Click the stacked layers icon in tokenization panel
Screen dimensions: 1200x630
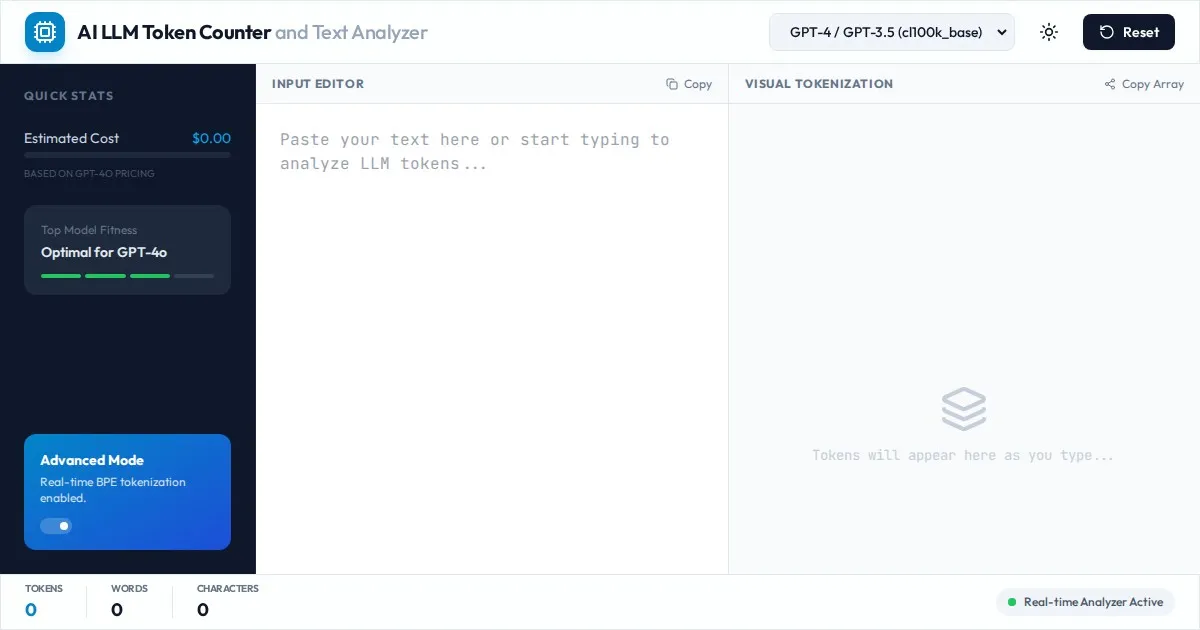point(963,409)
